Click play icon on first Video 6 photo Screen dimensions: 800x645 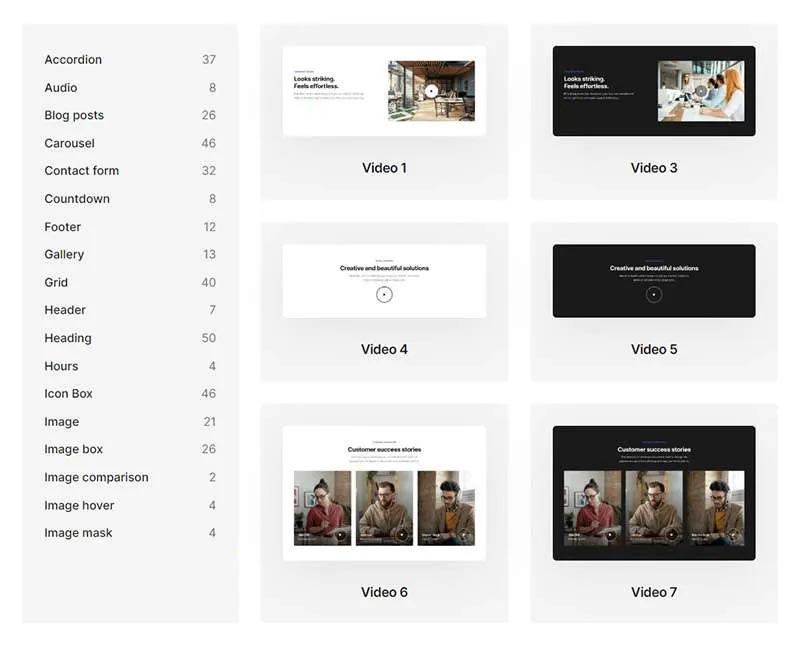point(340,535)
